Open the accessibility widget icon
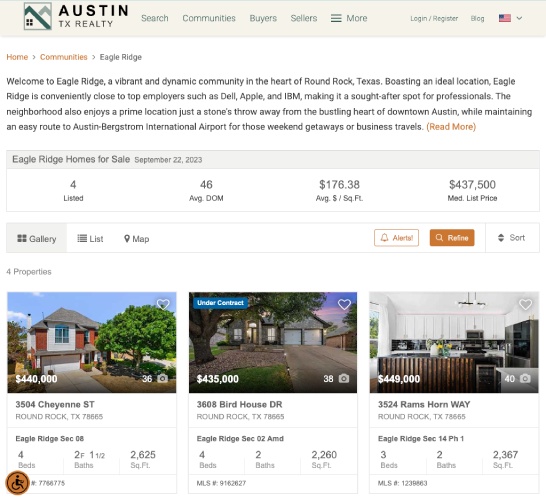 (17, 483)
